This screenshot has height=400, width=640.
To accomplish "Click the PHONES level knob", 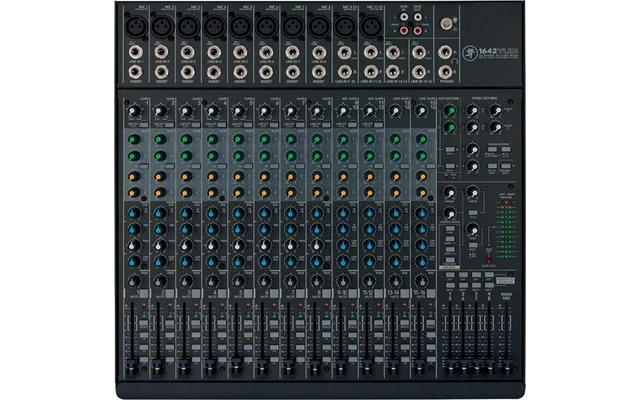I will tap(449, 192).
